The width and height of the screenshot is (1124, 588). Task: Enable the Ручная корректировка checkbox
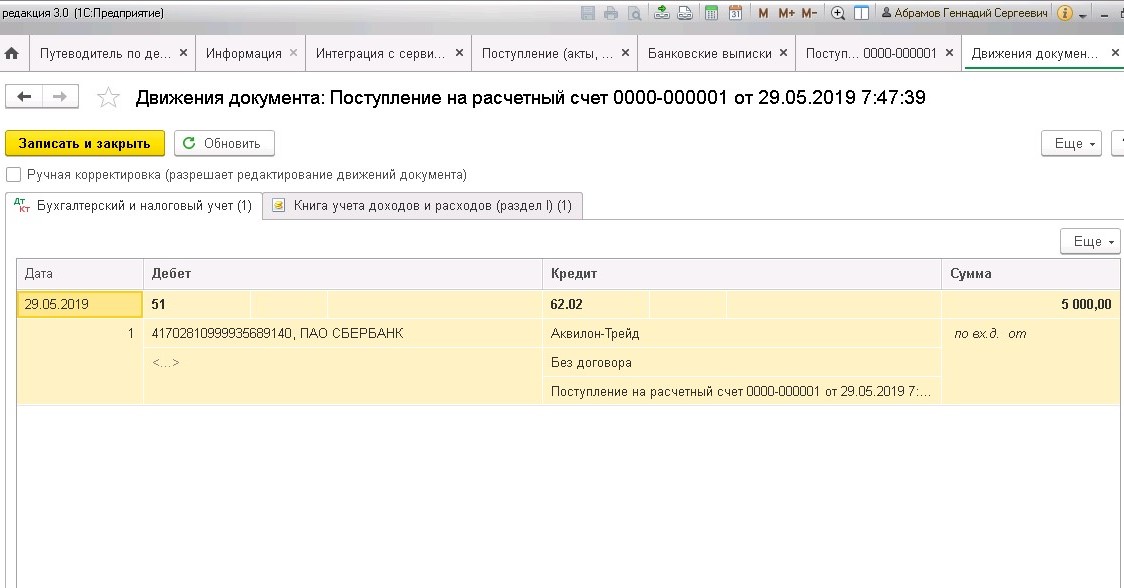point(14,175)
